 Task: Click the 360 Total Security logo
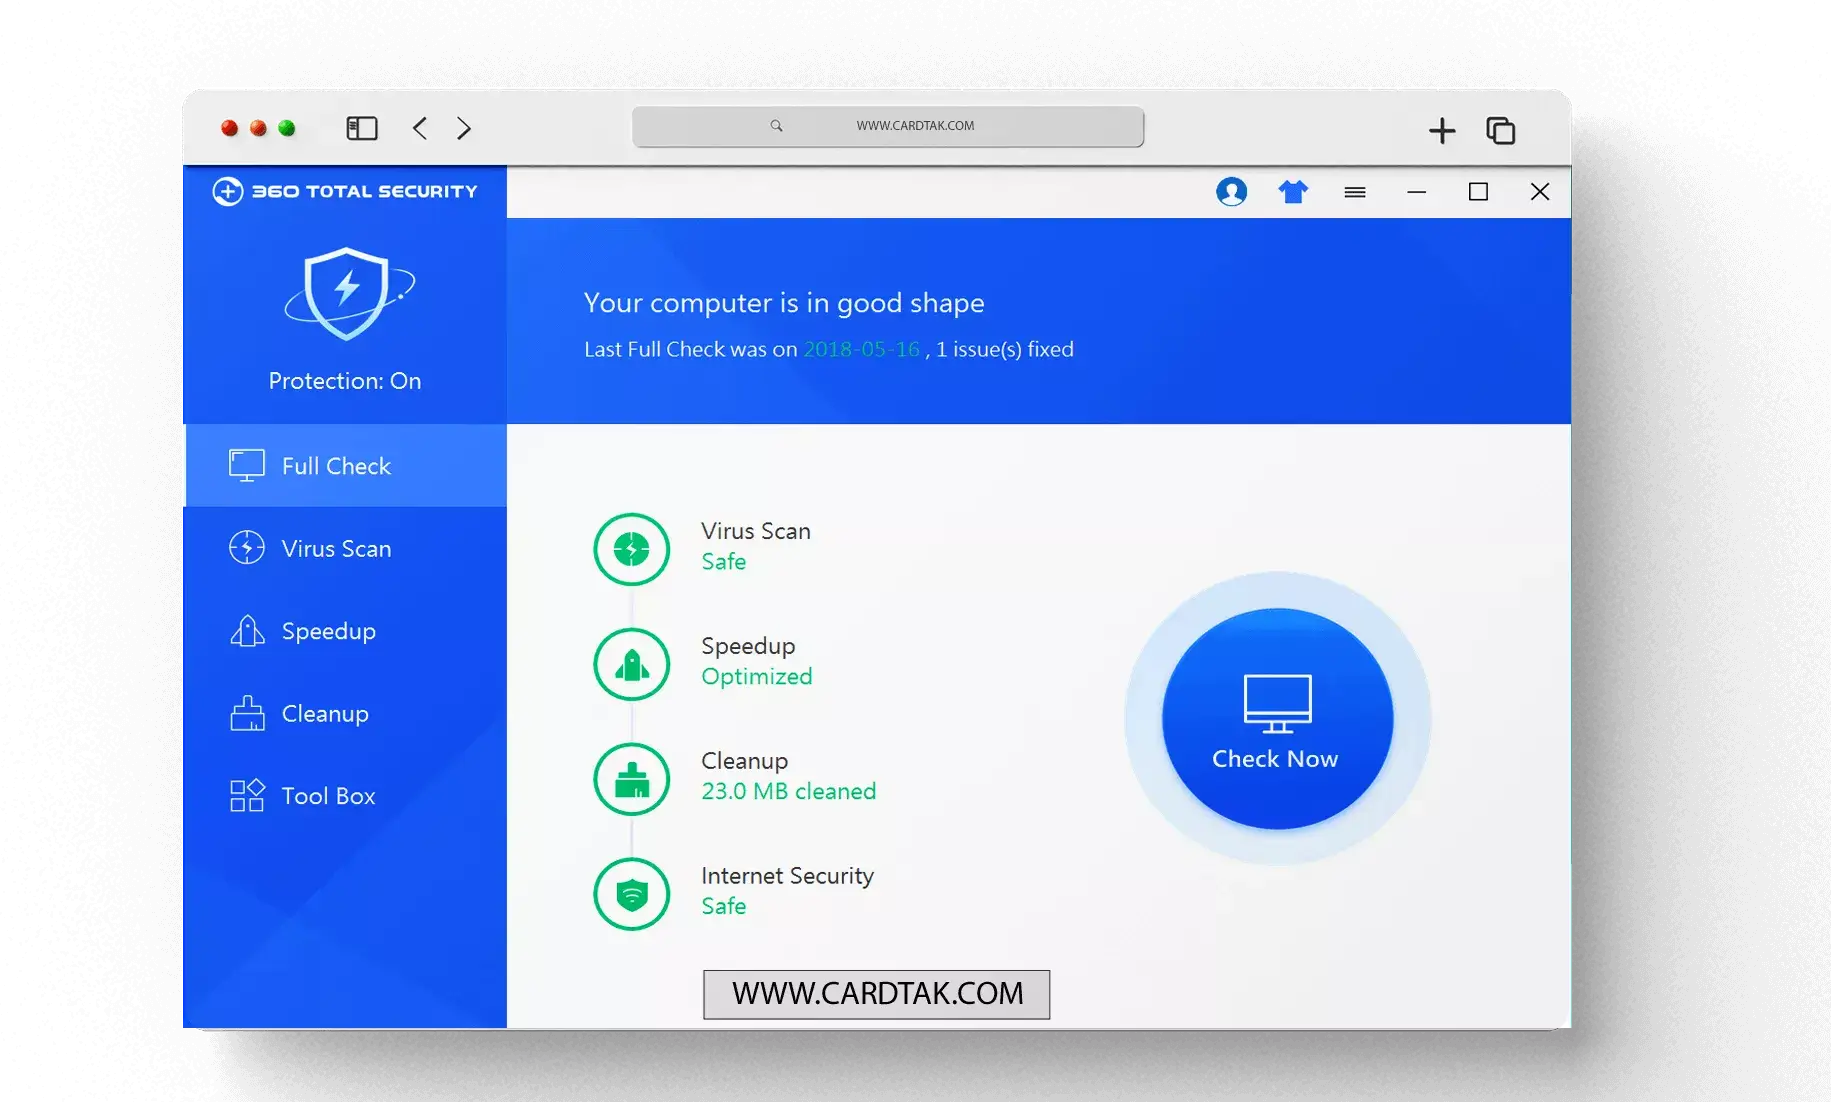(x=345, y=191)
